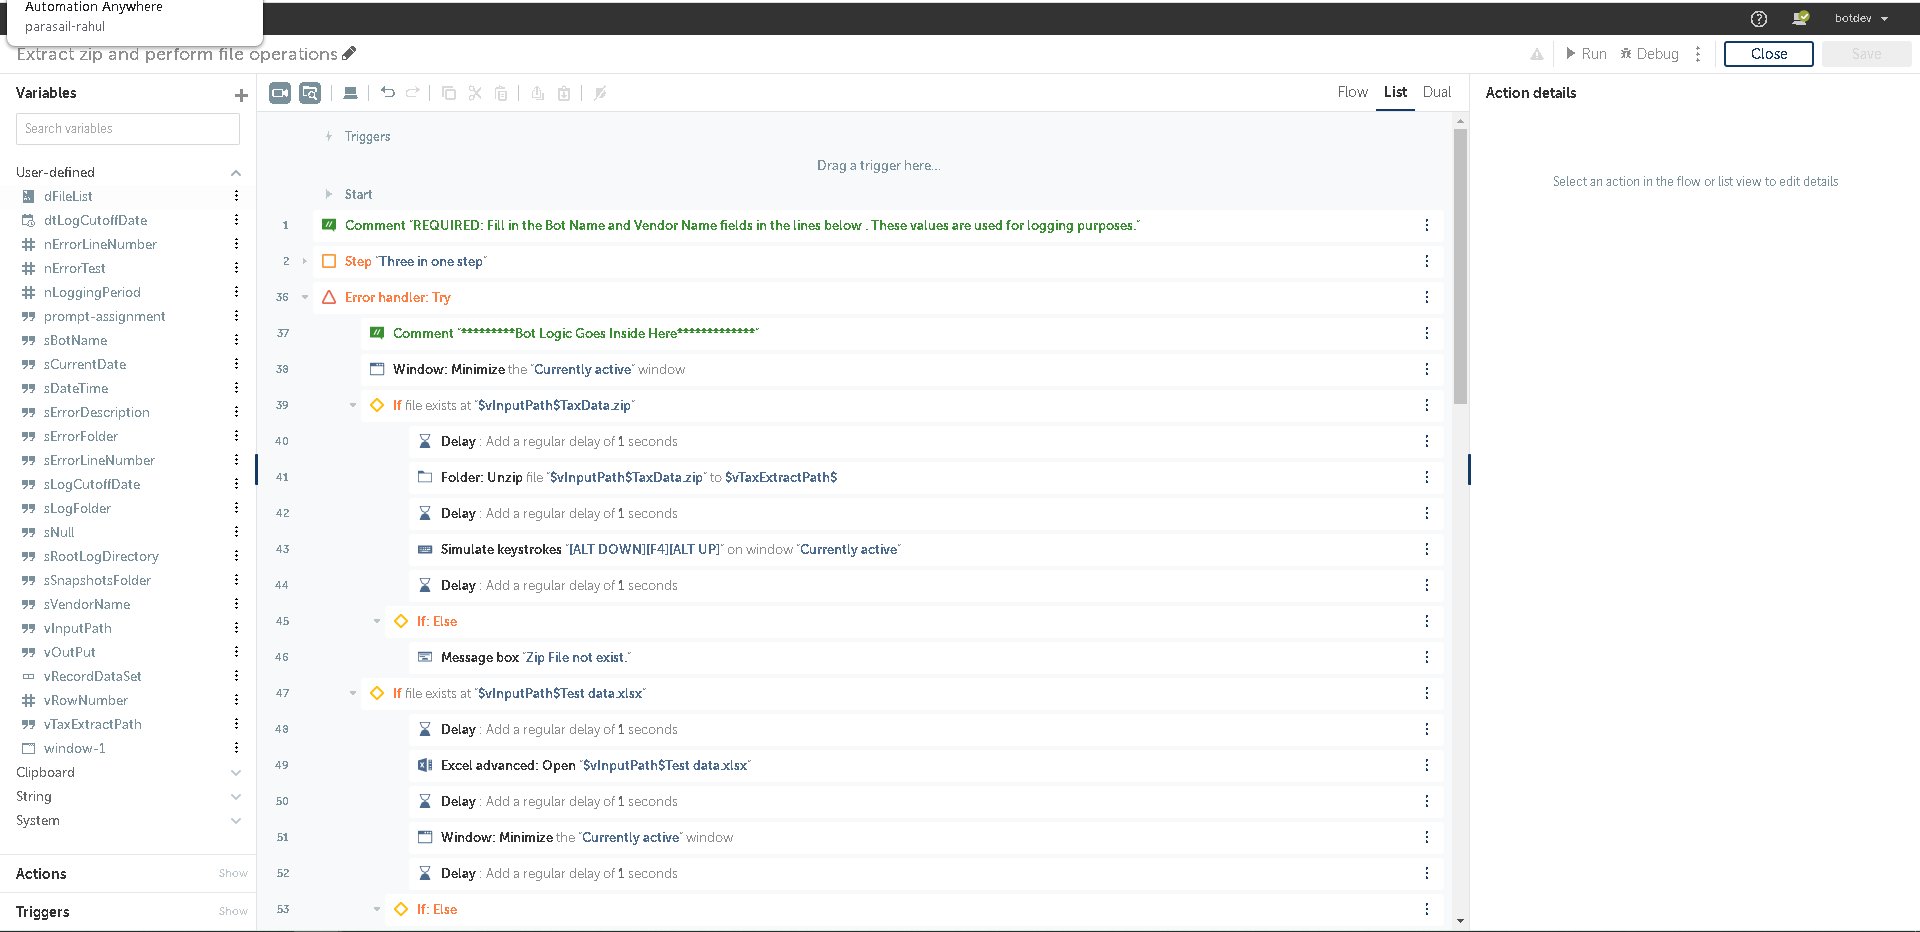Switch to Dual view tab

tap(1437, 92)
